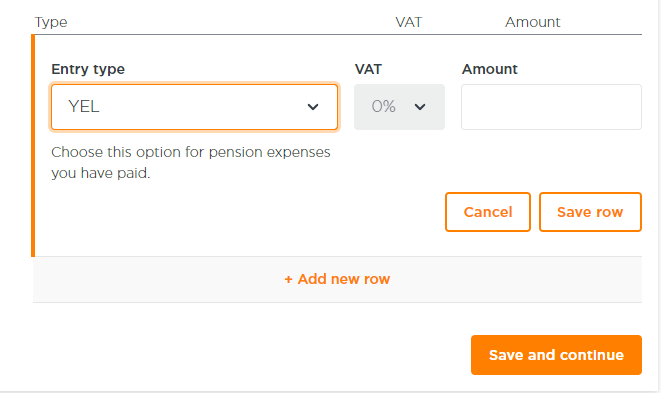Click the plus icon before Add new row
Viewport: 661px width, 393px height.
[x=288, y=280]
